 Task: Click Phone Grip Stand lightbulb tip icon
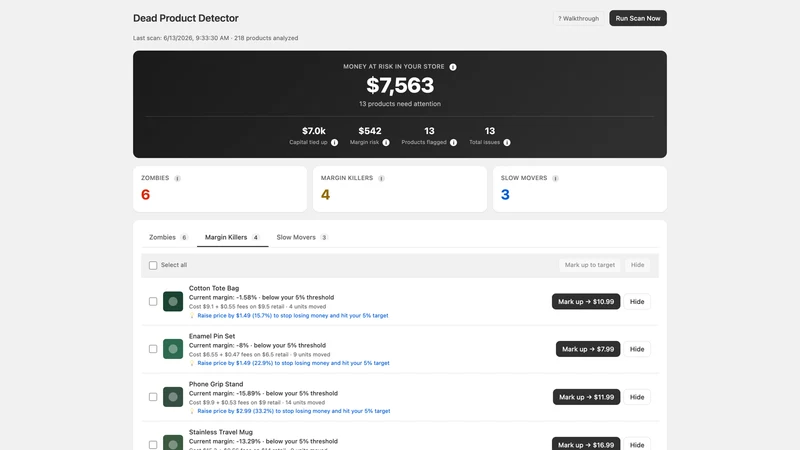pyautogui.click(x=192, y=411)
